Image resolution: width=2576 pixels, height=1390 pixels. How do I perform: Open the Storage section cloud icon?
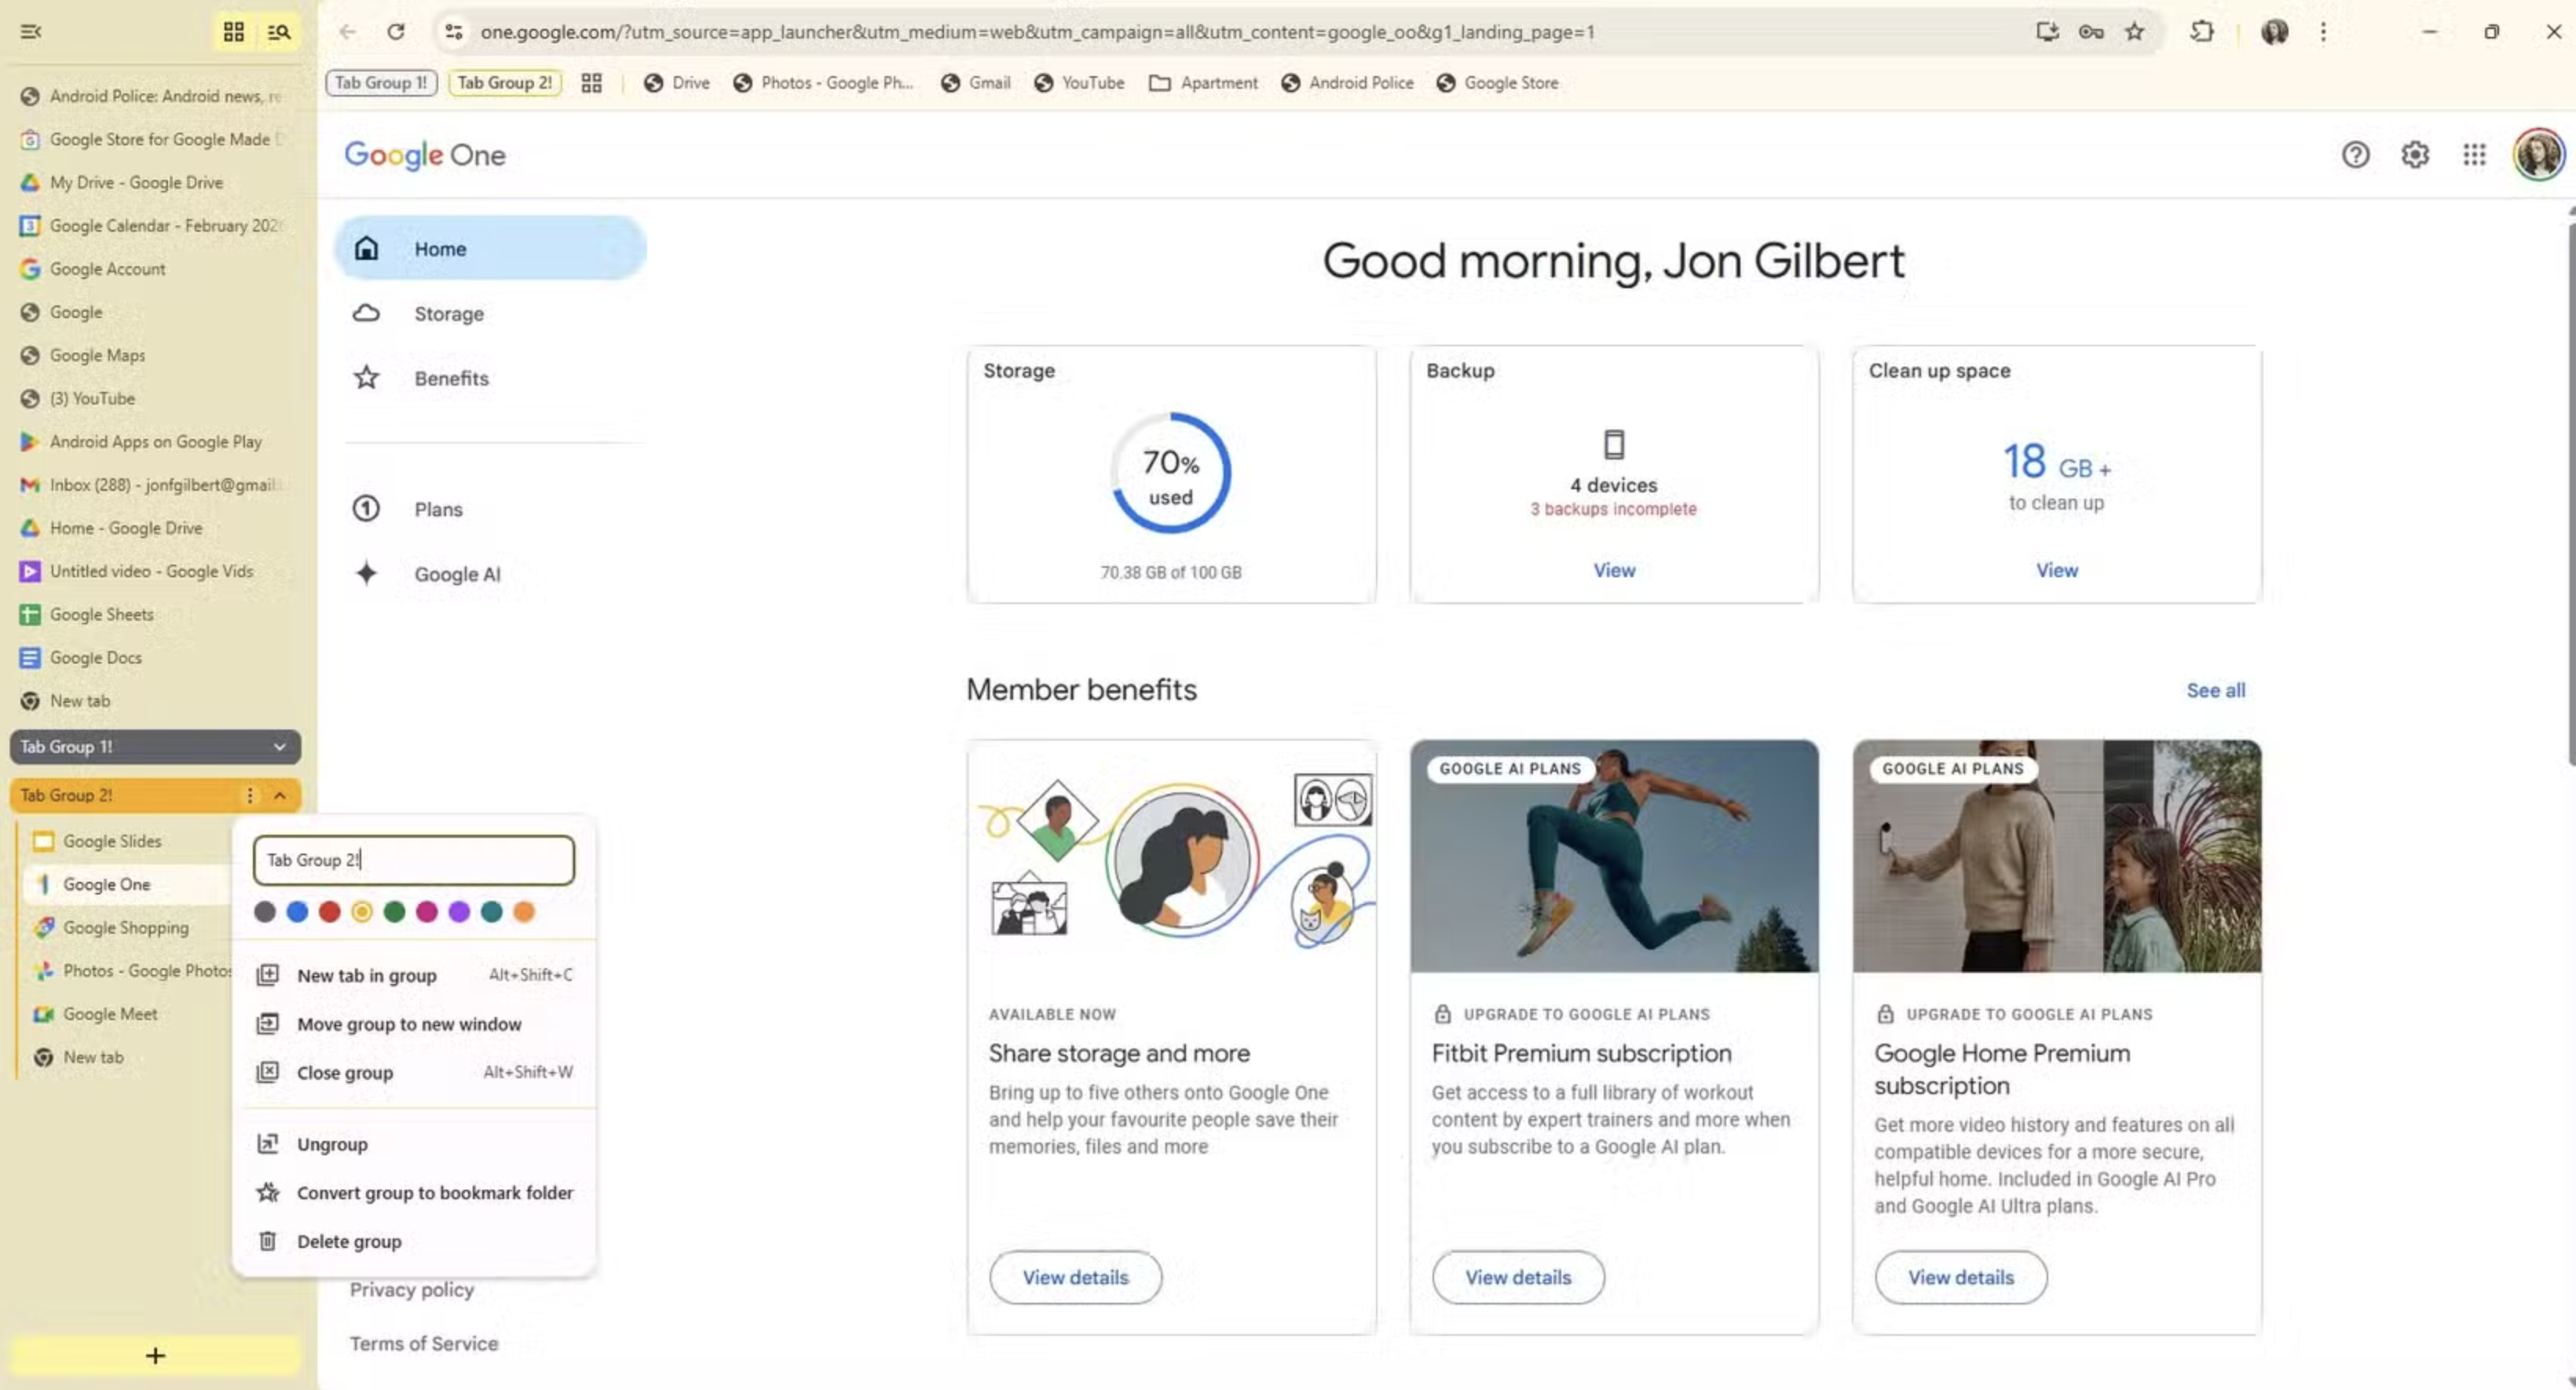366,313
